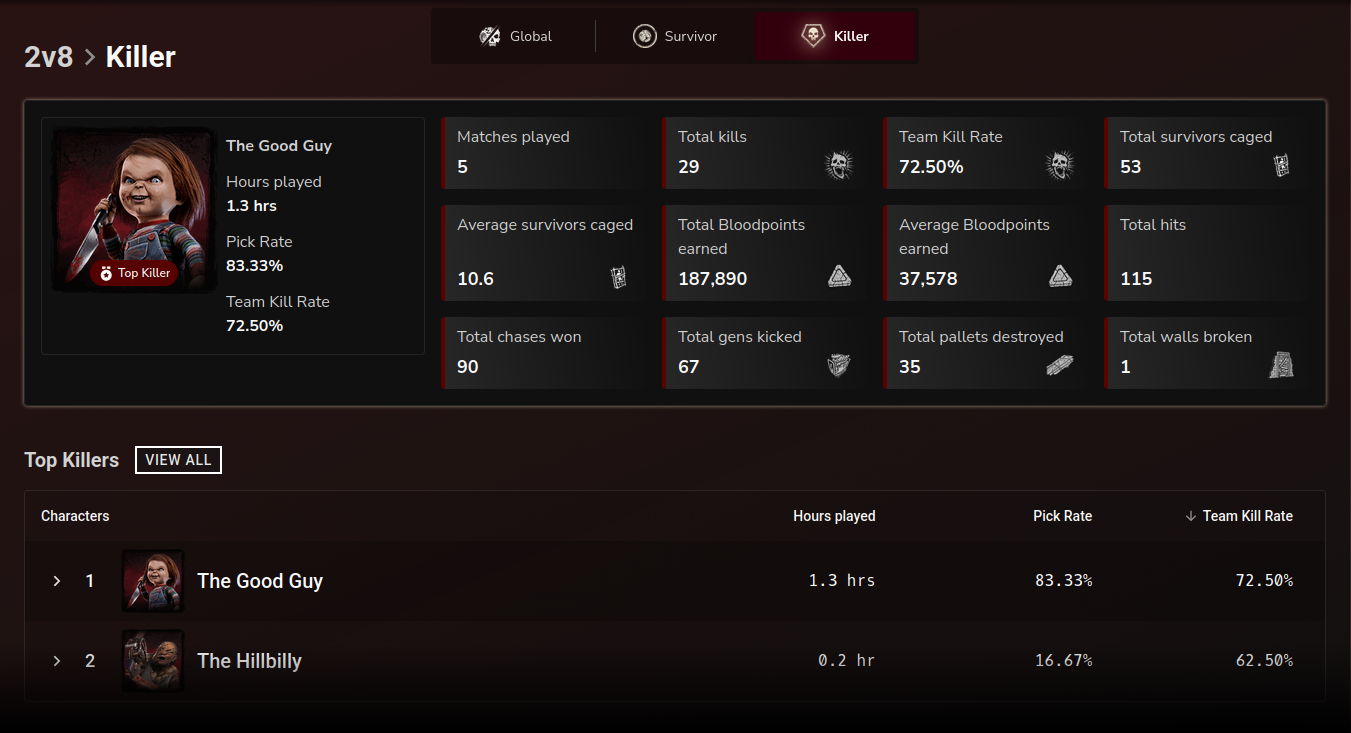Viewport: 1351px width, 733px height.
Task: Expand The Hillbilly row chevron
Action: [57, 661]
